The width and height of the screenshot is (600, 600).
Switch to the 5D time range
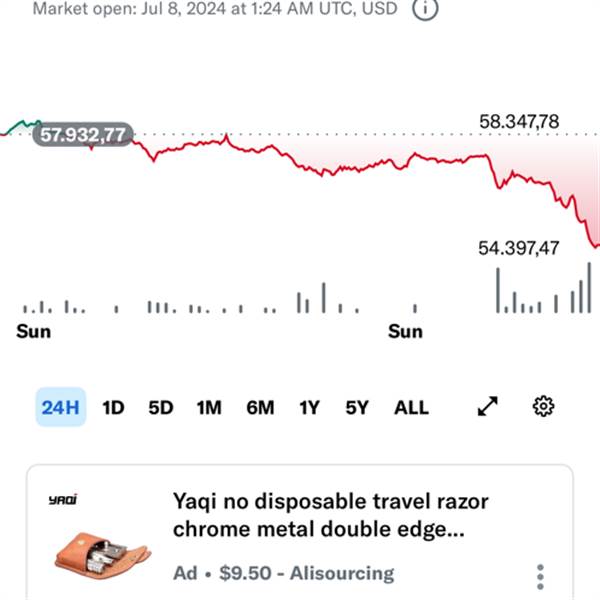(x=161, y=408)
